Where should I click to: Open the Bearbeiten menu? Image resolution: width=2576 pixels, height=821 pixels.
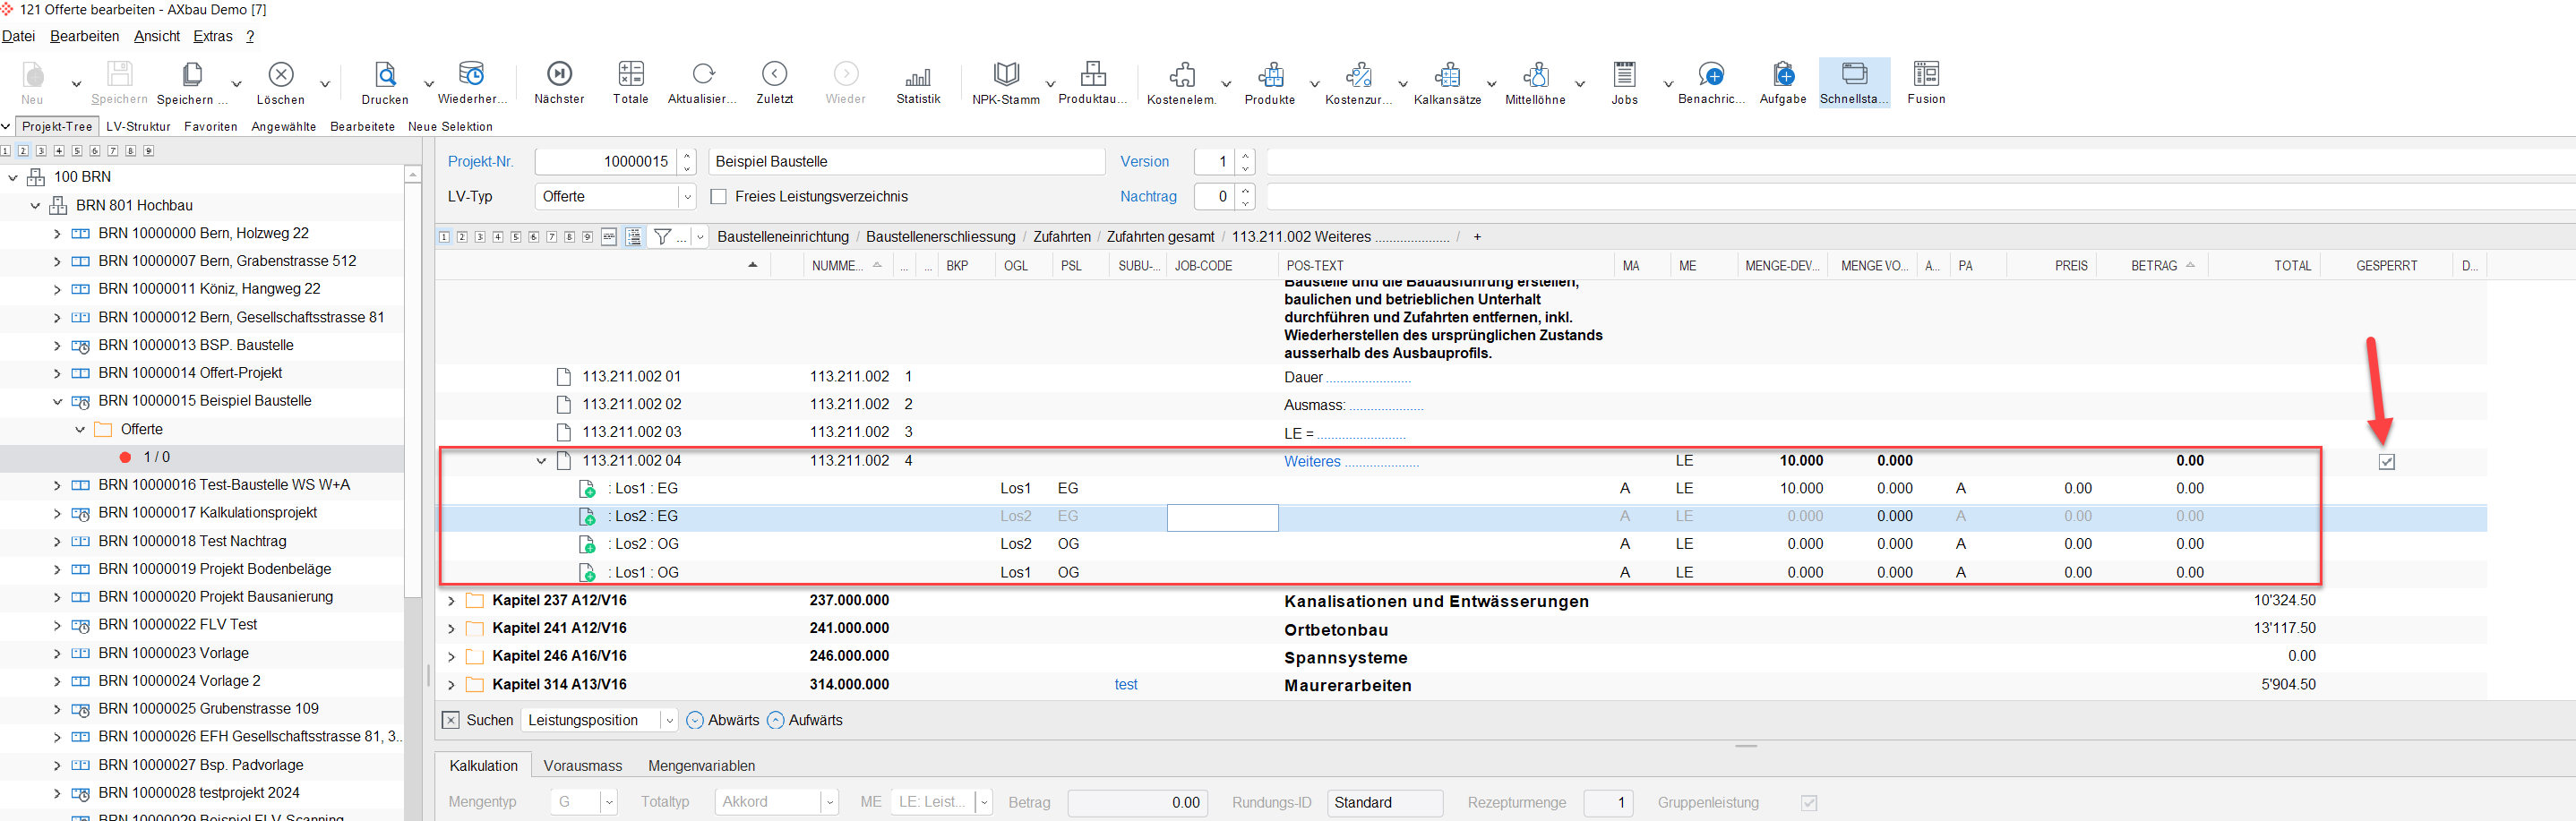pyautogui.click(x=84, y=36)
